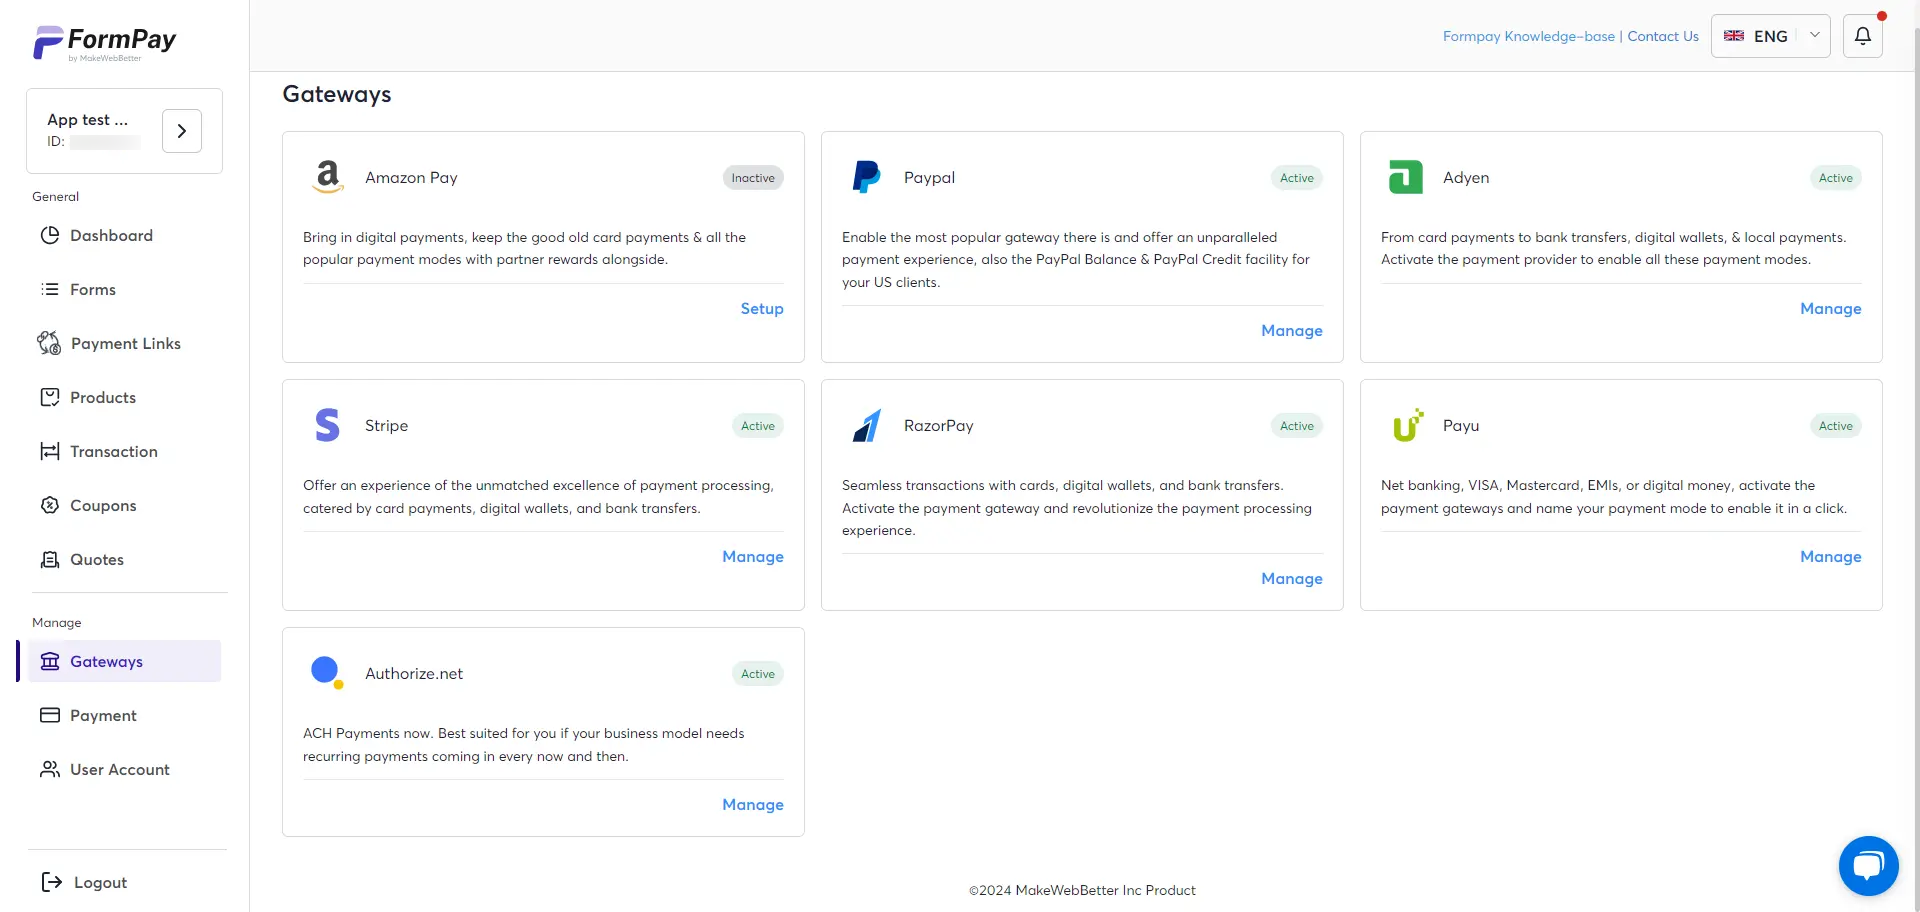Click the Stripe logo on its card
The image size is (1920, 912).
coord(327,424)
